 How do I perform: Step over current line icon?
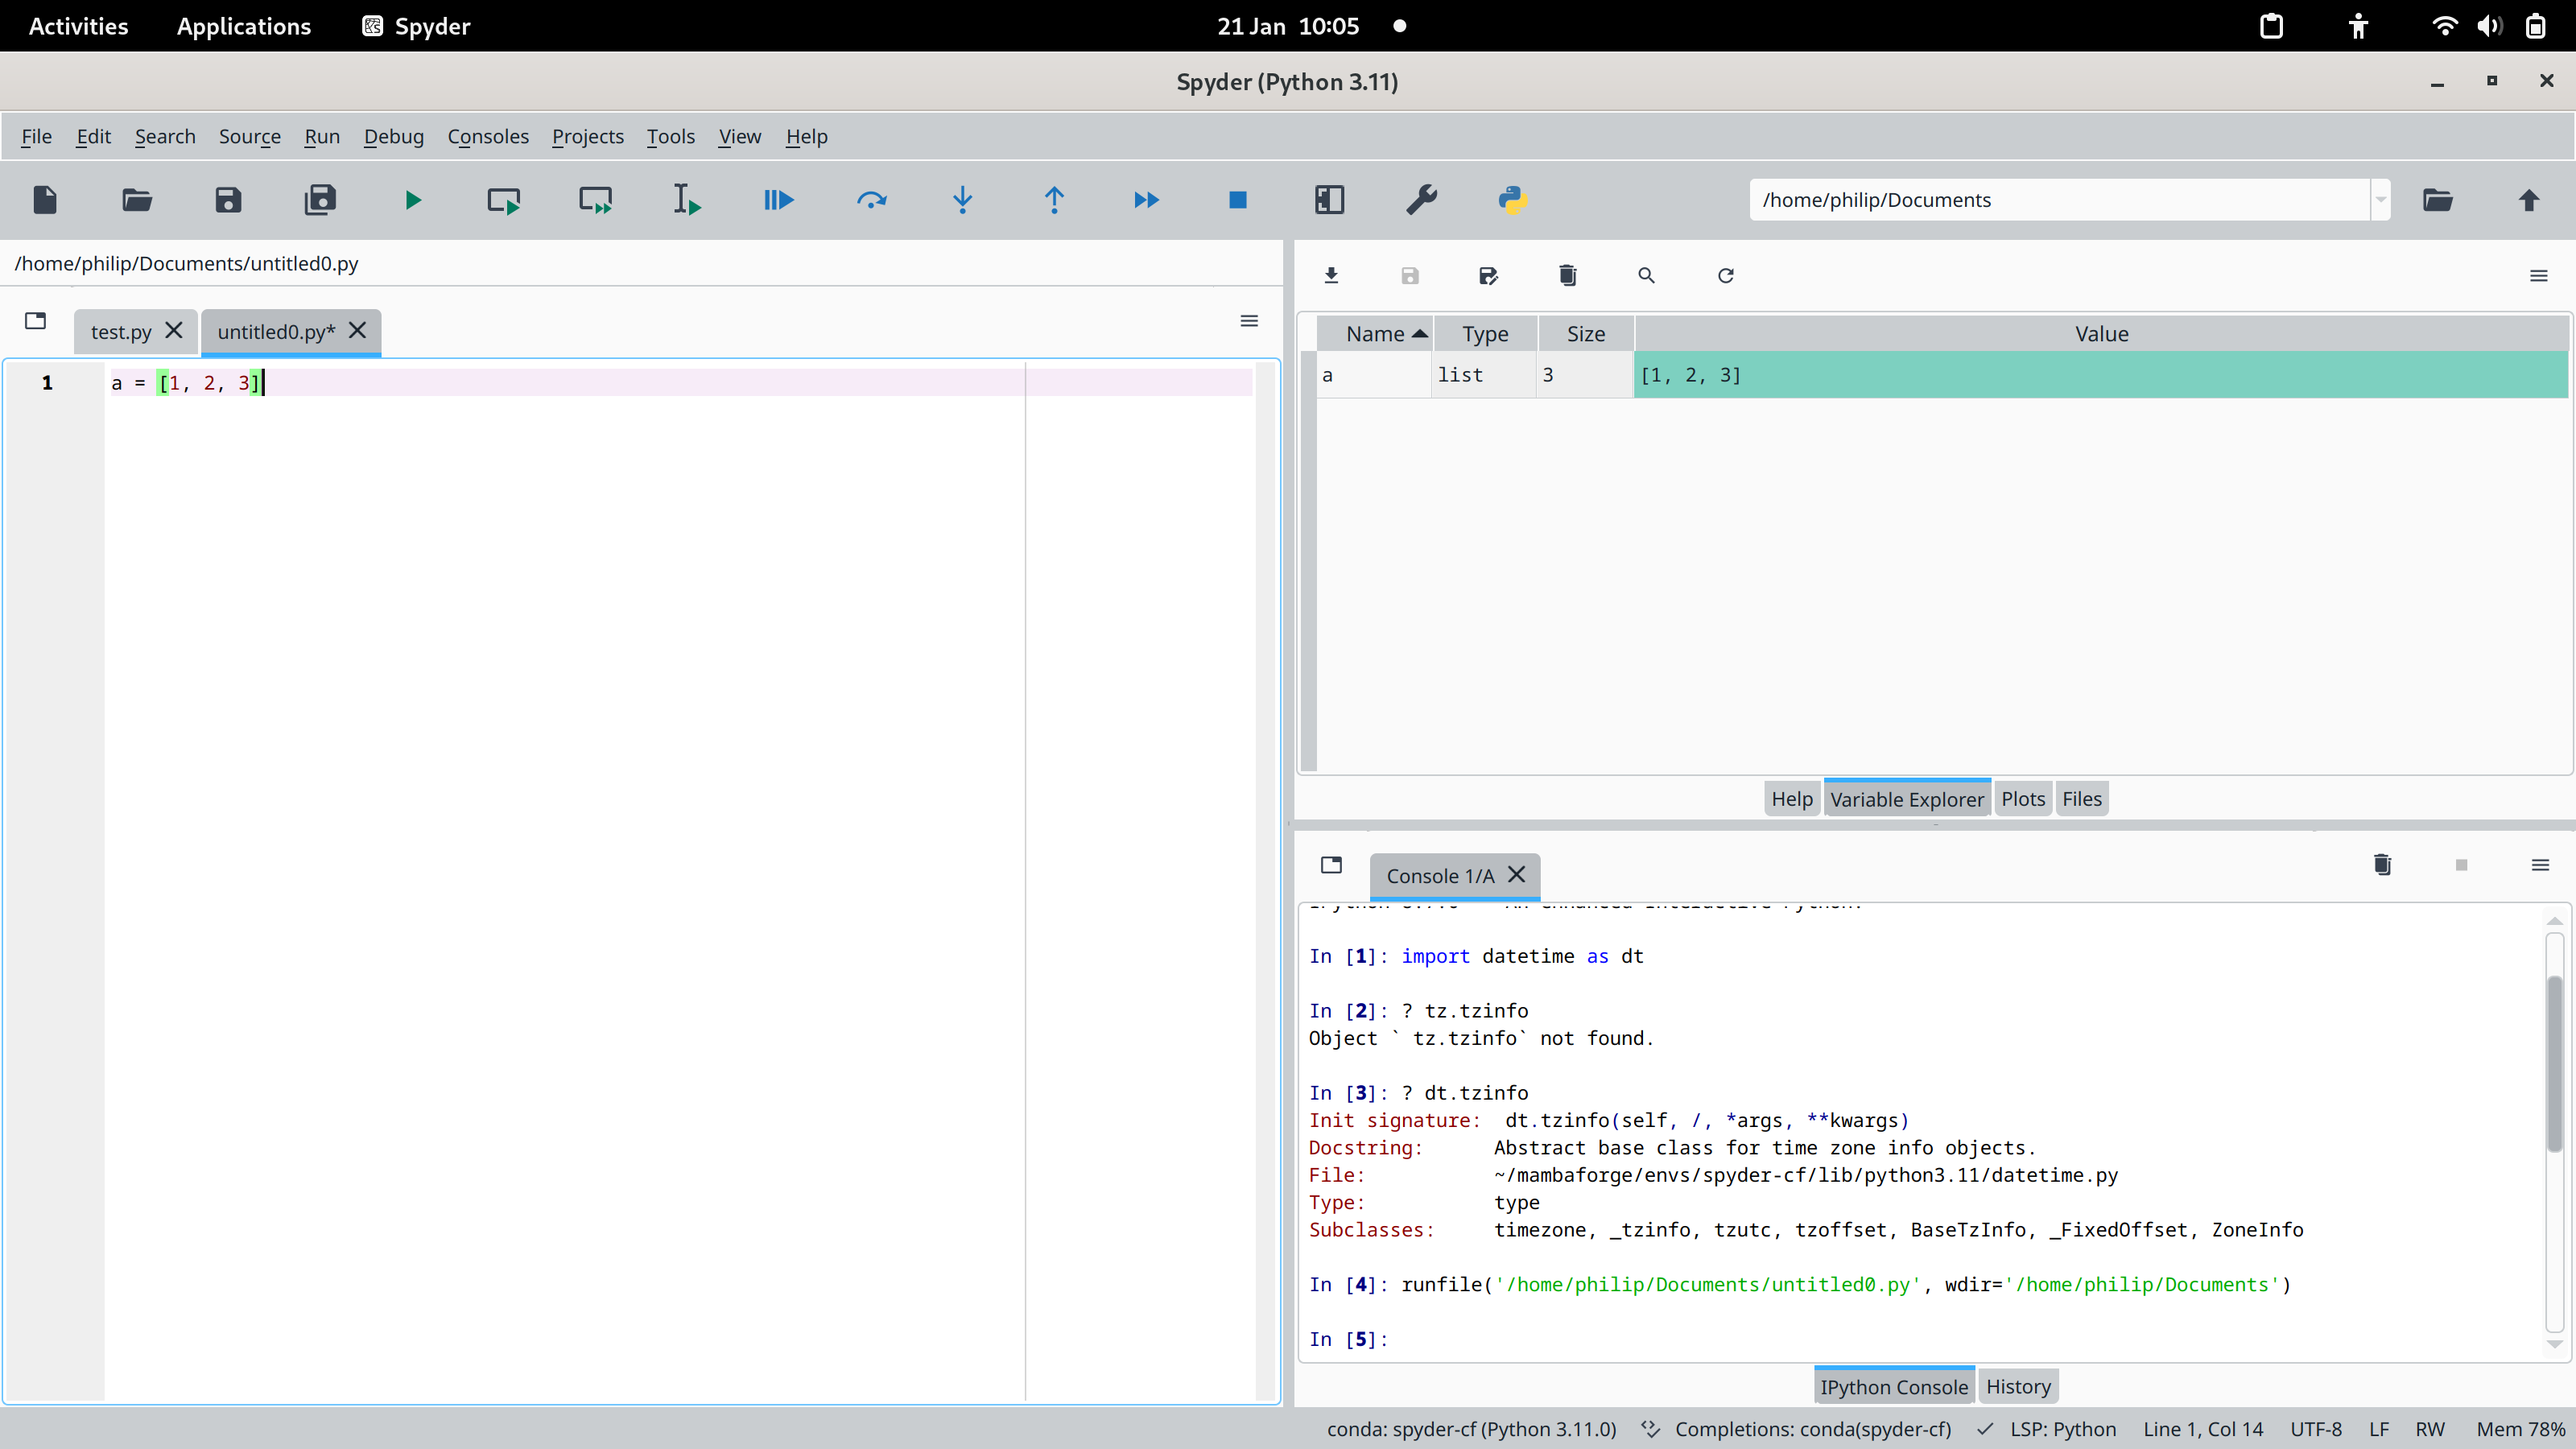coord(871,200)
